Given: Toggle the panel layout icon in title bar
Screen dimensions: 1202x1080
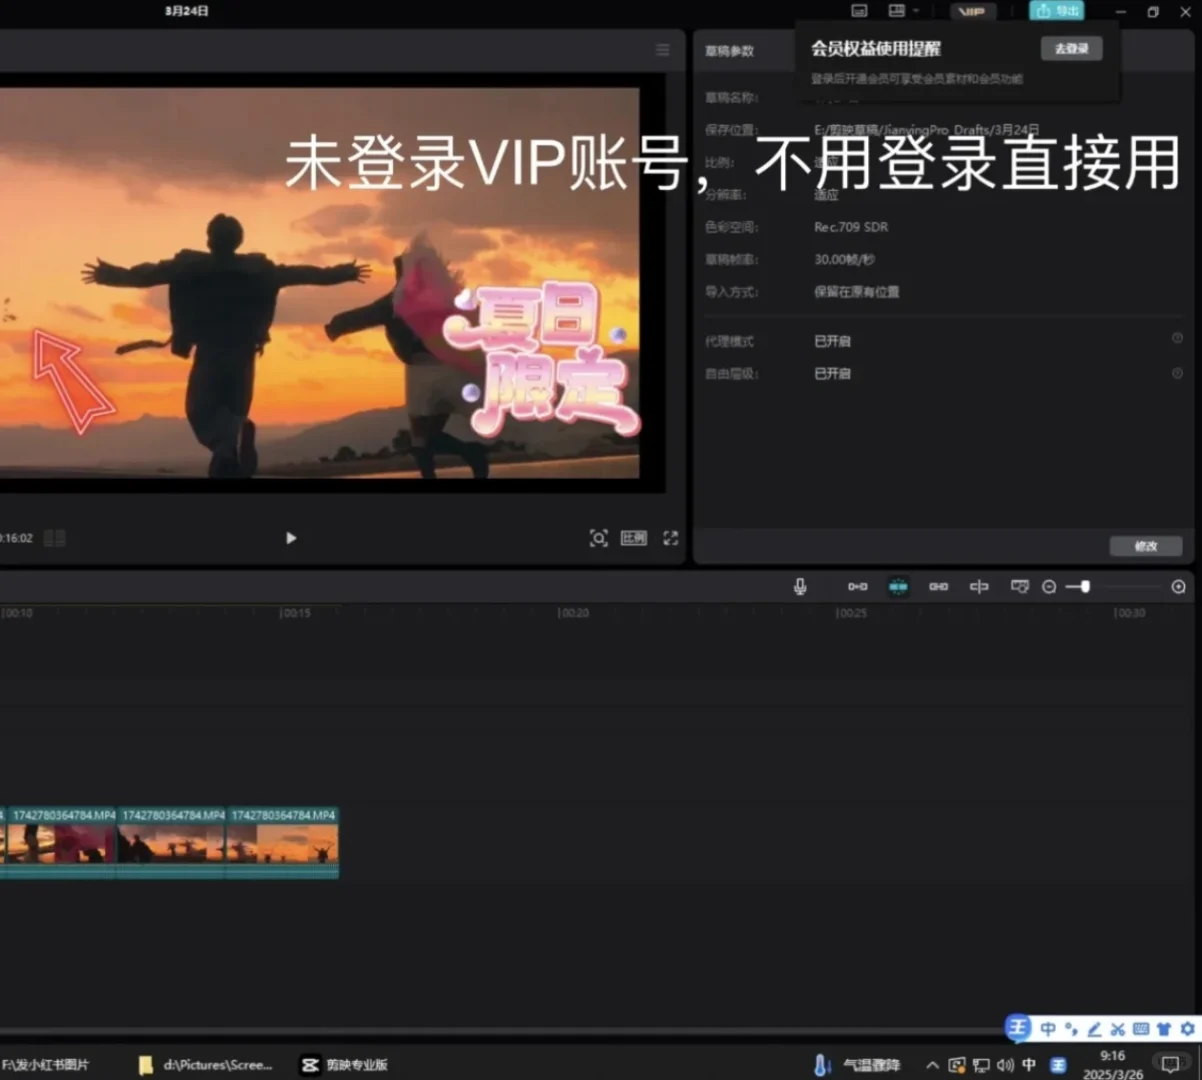Looking at the screenshot, I should [858, 11].
